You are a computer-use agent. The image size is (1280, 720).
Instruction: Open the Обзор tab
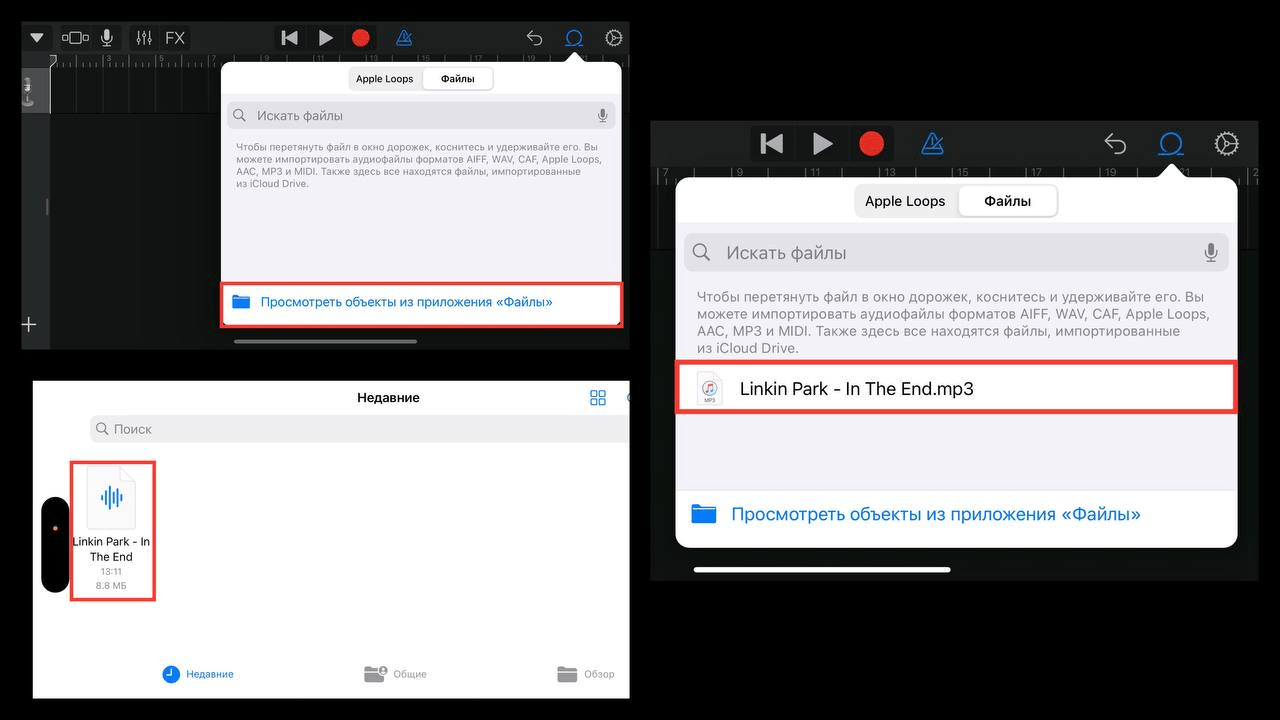pyautogui.click(x=586, y=674)
